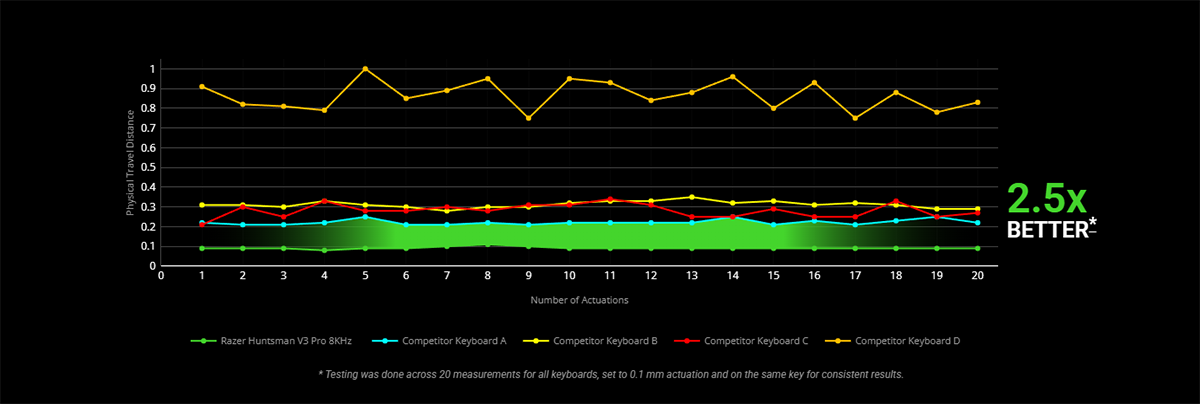
Task: Click x-axis tick label 10
Action: 569,276
